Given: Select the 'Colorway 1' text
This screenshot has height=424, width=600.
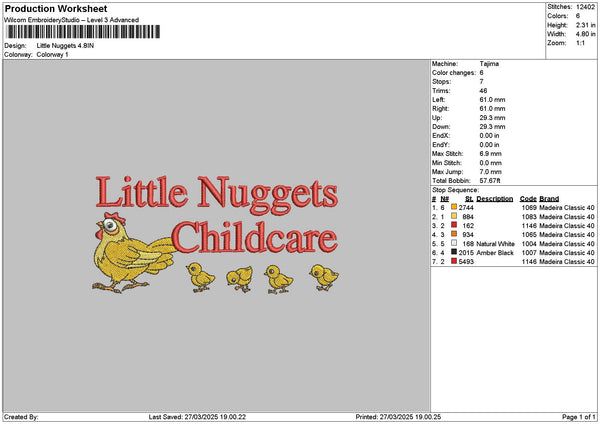Looking at the screenshot, I should tap(52, 55).
